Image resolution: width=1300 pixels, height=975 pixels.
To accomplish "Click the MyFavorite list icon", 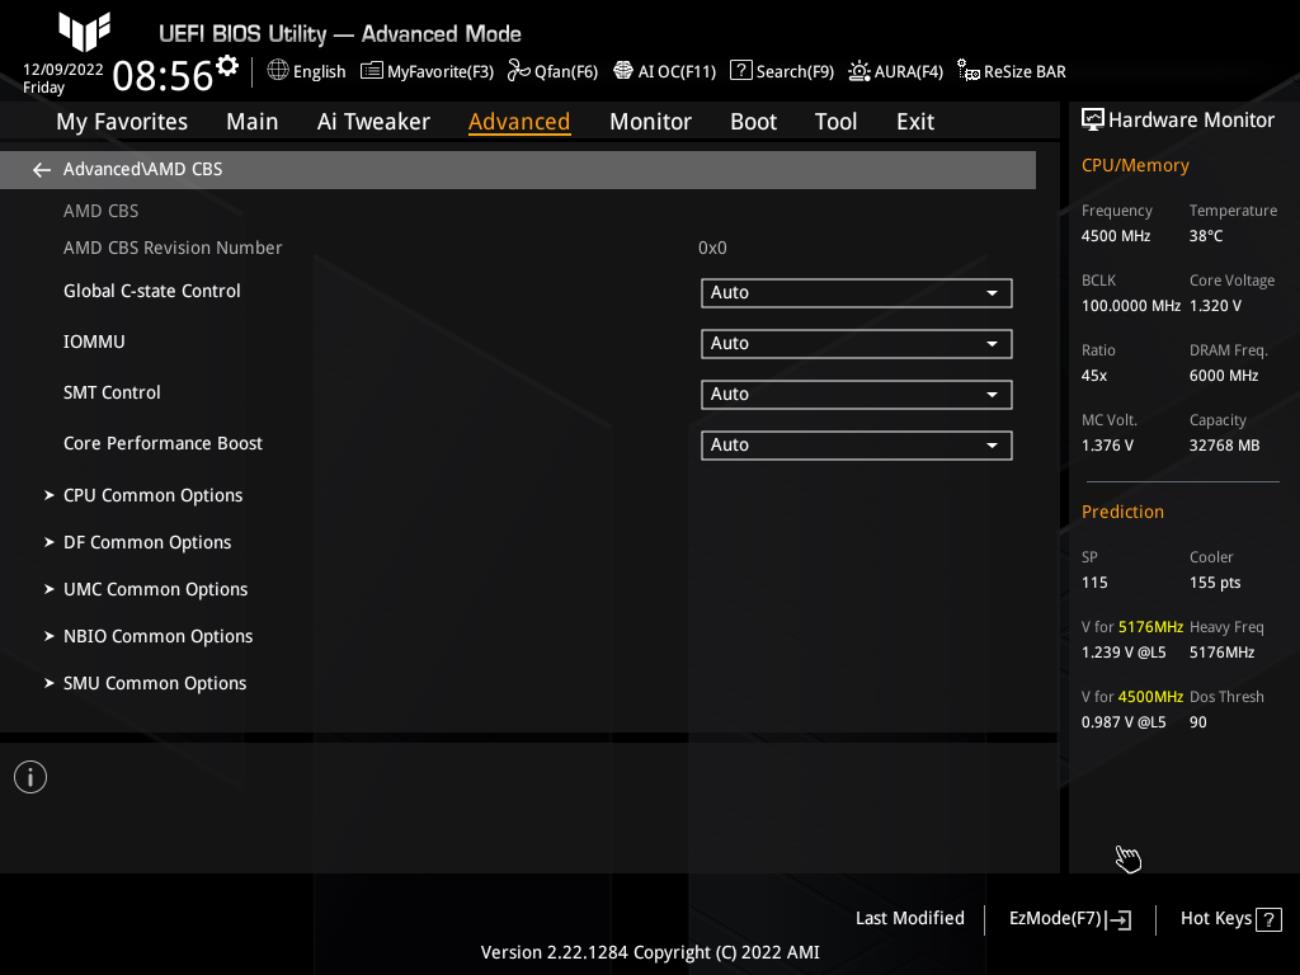I will [x=371, y=70].
